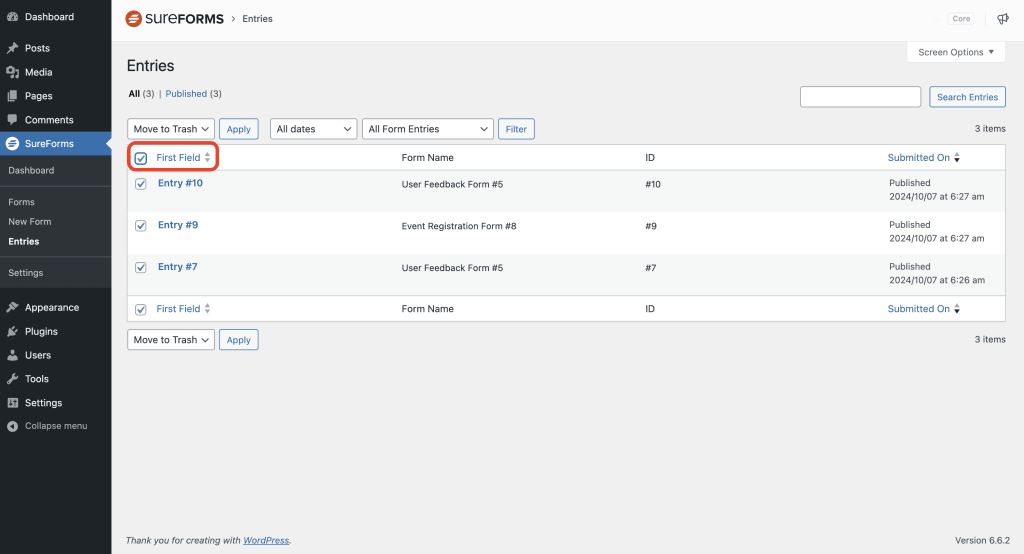This screenshot has height=554, width=1024.
Task: Click the Appearance paintbrush icon
Action: pos(12,308)
